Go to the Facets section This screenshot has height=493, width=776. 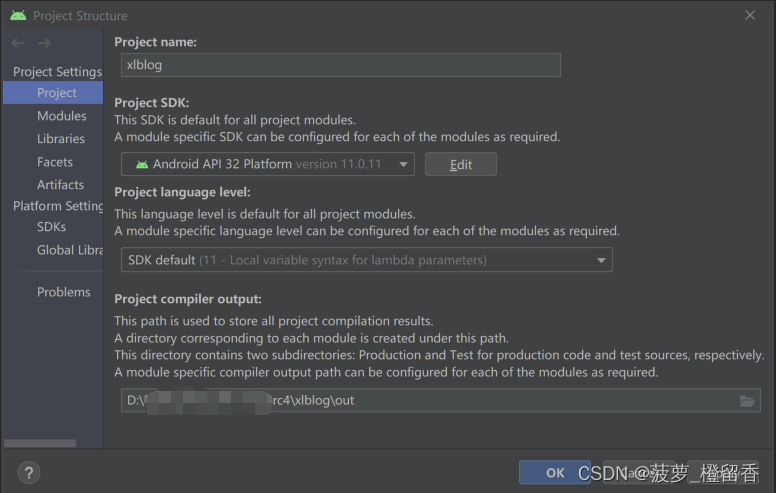pos(55,162)
